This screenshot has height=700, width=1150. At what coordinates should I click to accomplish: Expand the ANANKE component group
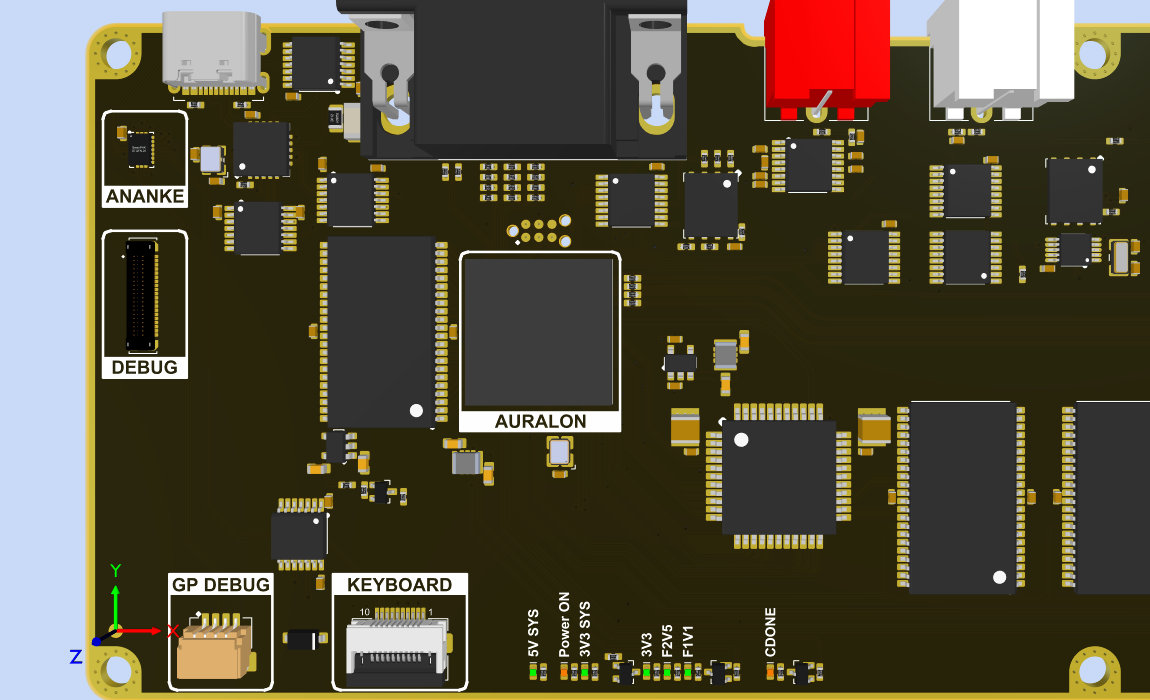tap(144, 160)
